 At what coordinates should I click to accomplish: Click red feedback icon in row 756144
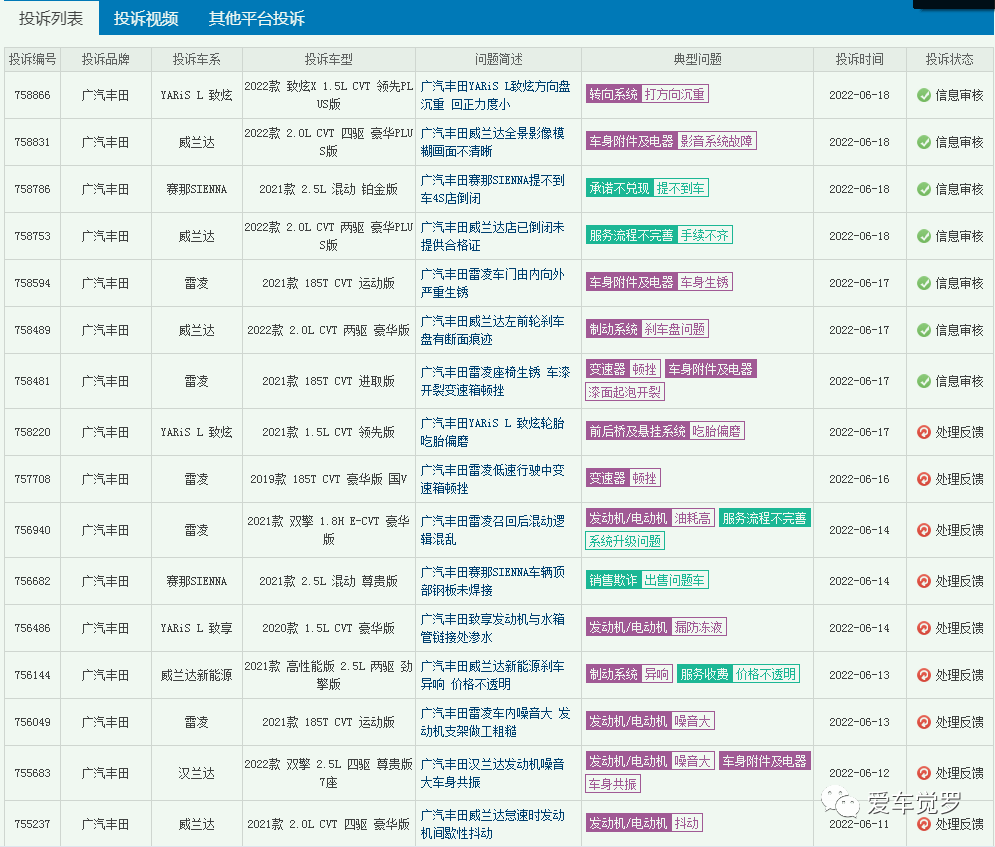tap(924, 675)
